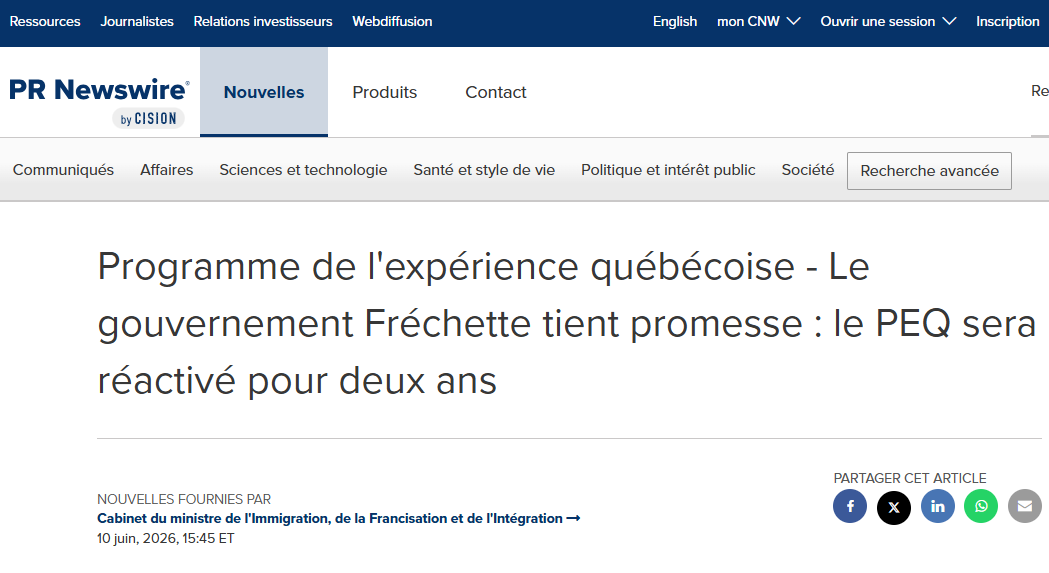The image size is (1049, 573).
Task: Go to Inscription page
Action: pos(1007,21)
